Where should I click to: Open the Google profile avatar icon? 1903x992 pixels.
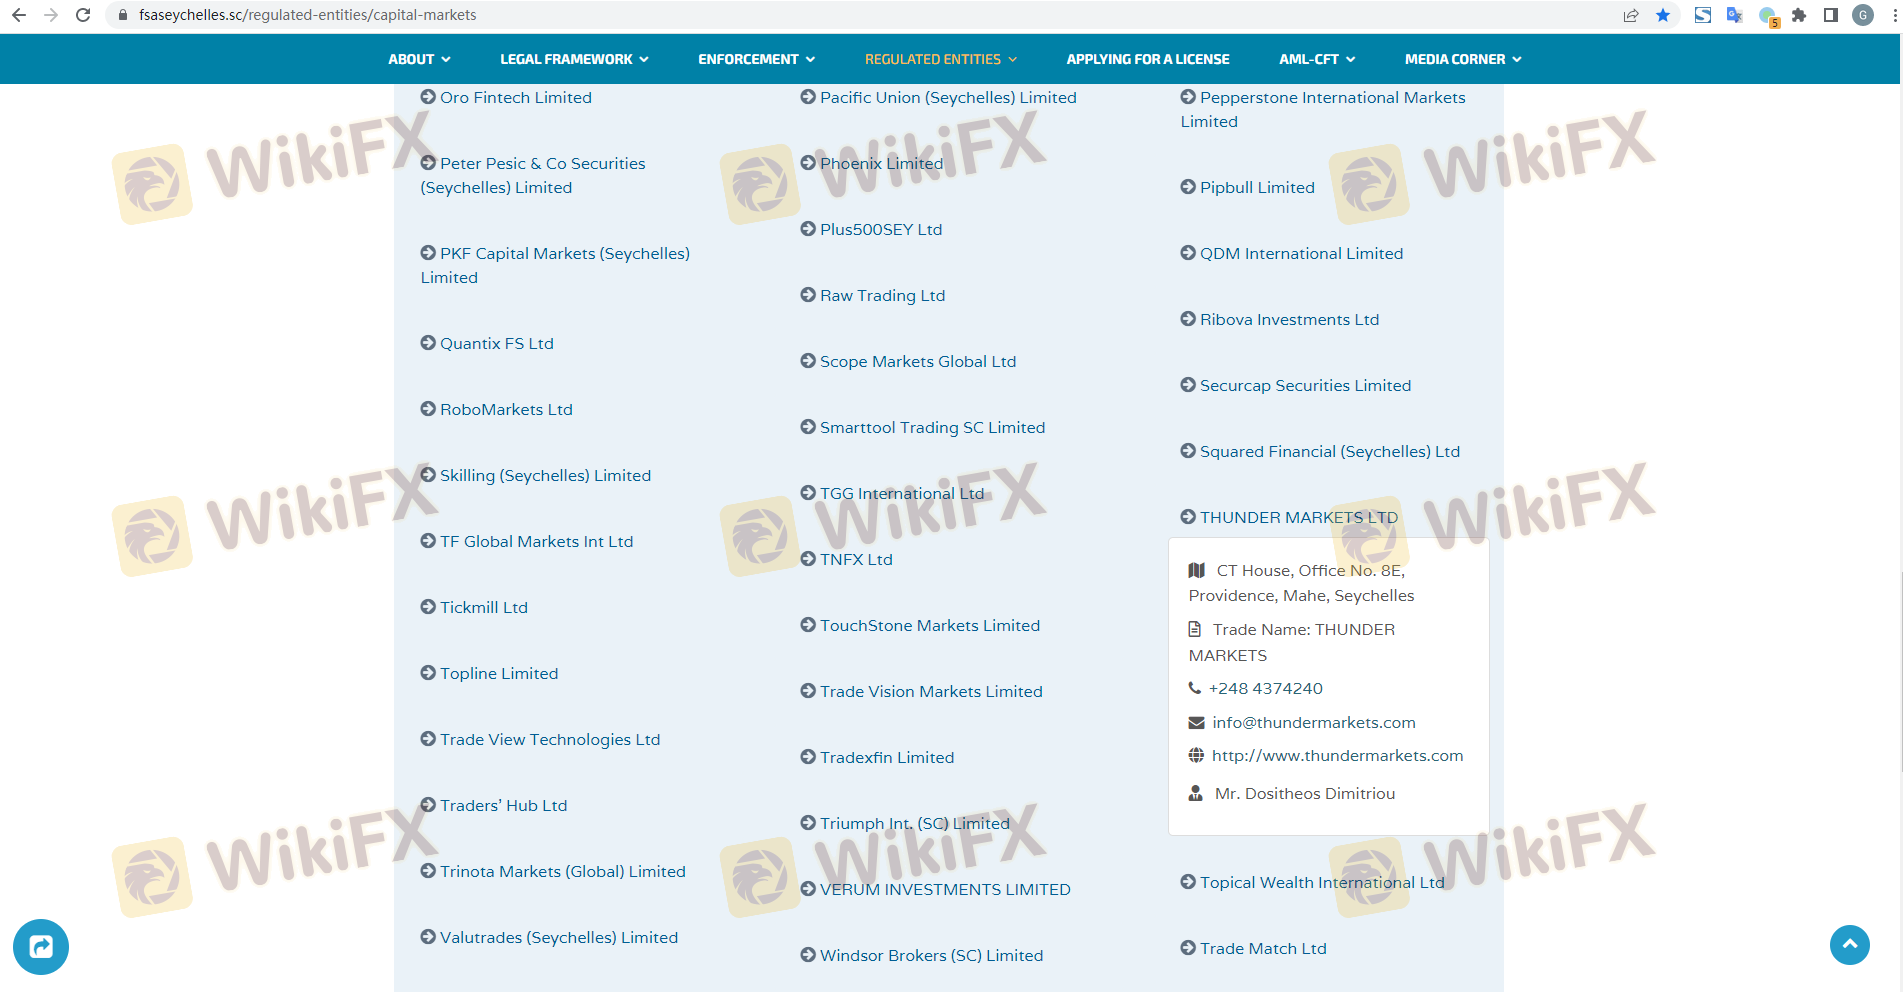tap(1863, 15)
